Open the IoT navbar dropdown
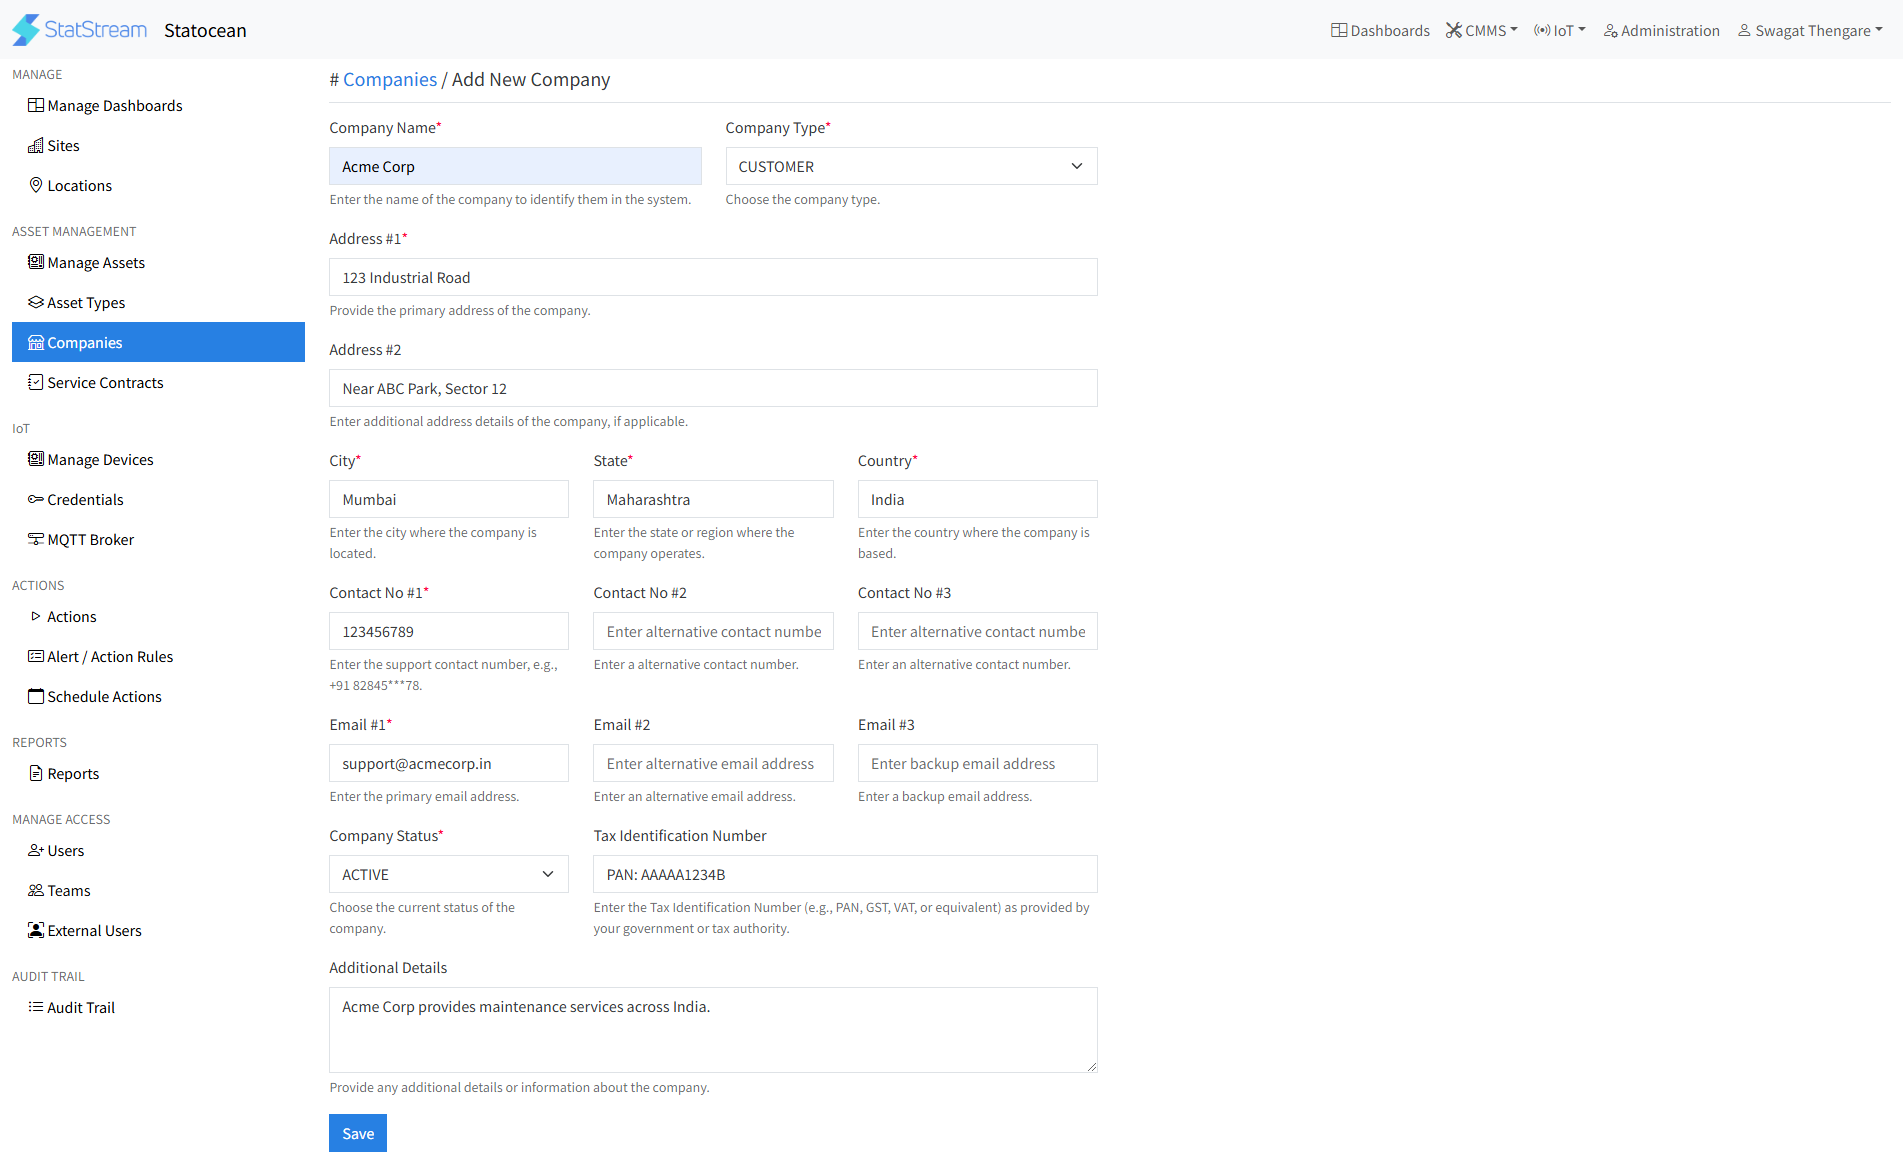The height and width of the screenshot is (1164, 1903). [1559, 31]
